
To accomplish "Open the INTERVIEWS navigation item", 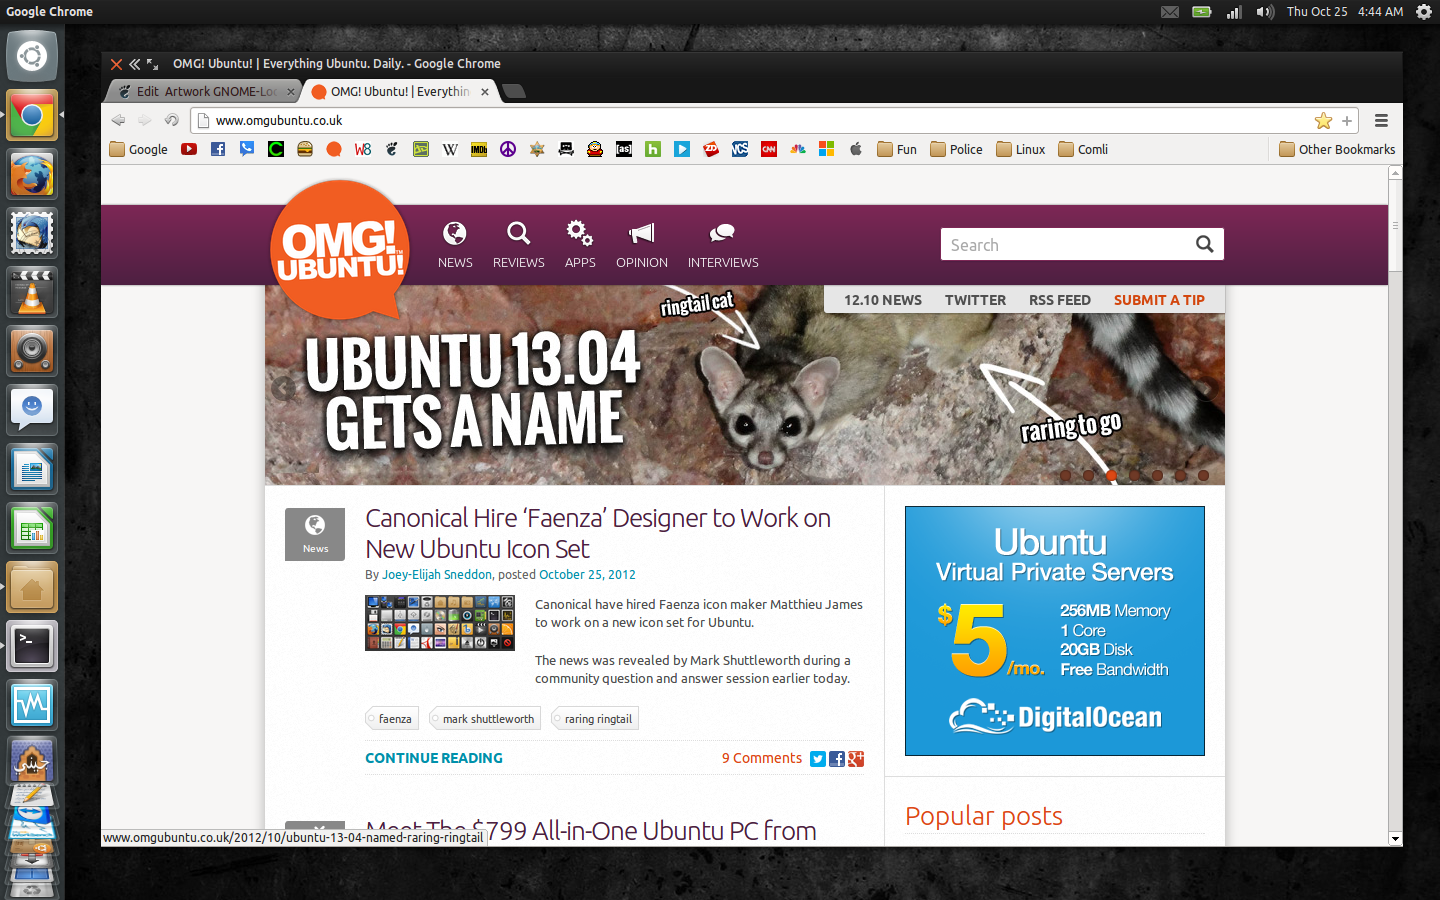I will (723, 245).
